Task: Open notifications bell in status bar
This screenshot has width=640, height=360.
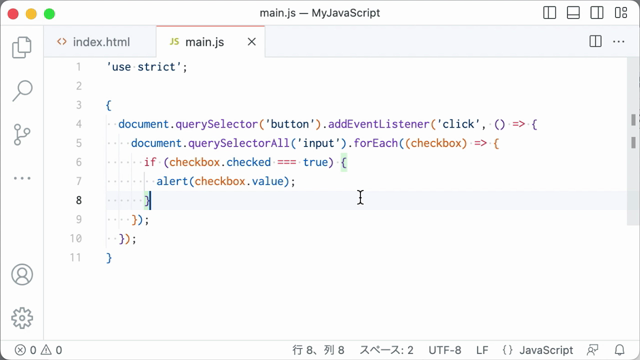Action: click(620, 350)
